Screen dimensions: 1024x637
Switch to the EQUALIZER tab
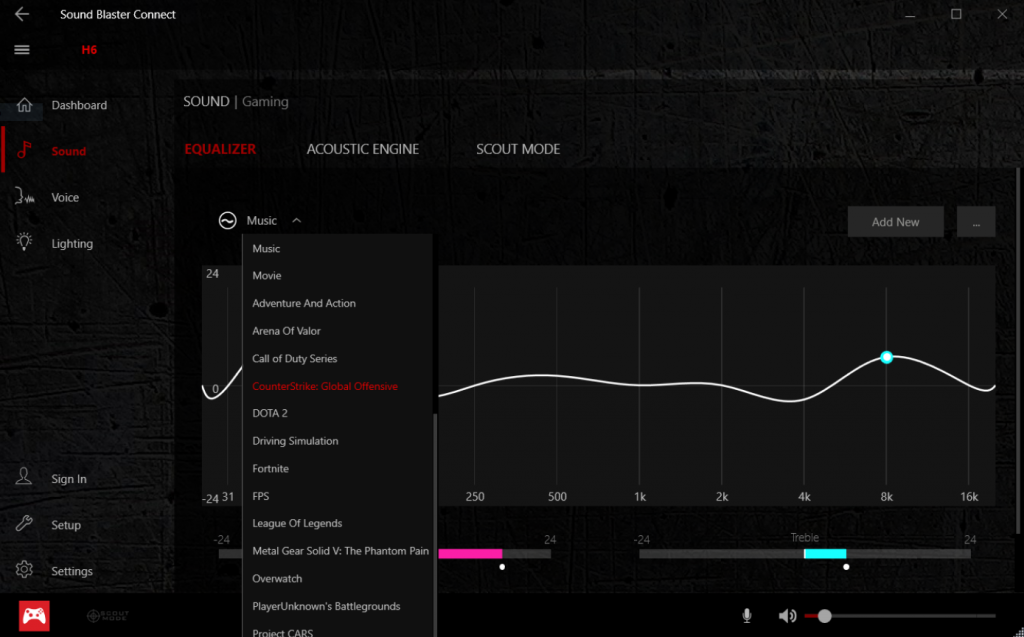tap(220, 149)
